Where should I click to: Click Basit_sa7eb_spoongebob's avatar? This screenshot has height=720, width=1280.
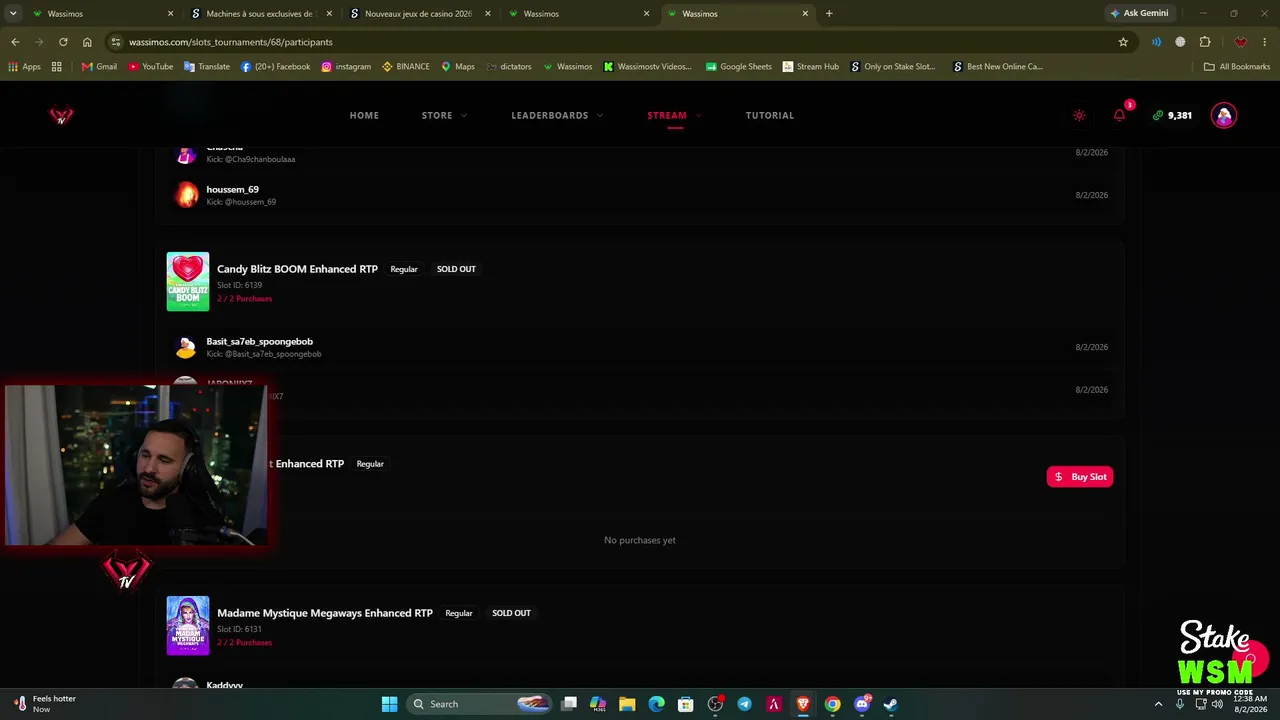click(186, 347)
